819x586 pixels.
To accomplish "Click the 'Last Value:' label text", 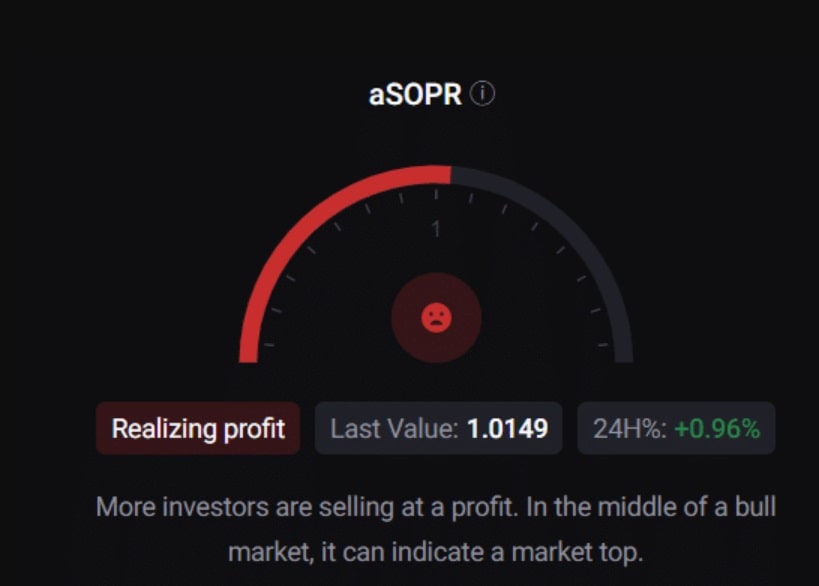I will coord(394,429).
